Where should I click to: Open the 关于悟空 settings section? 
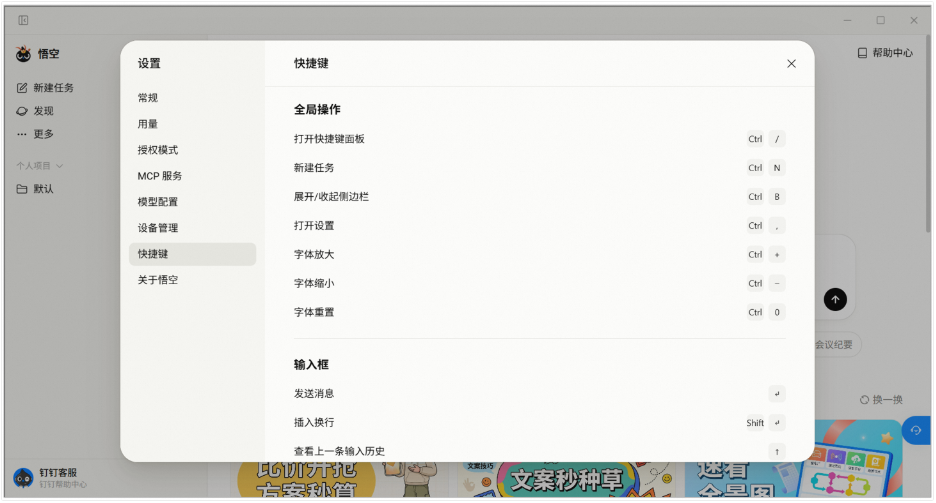coord(192,280)
